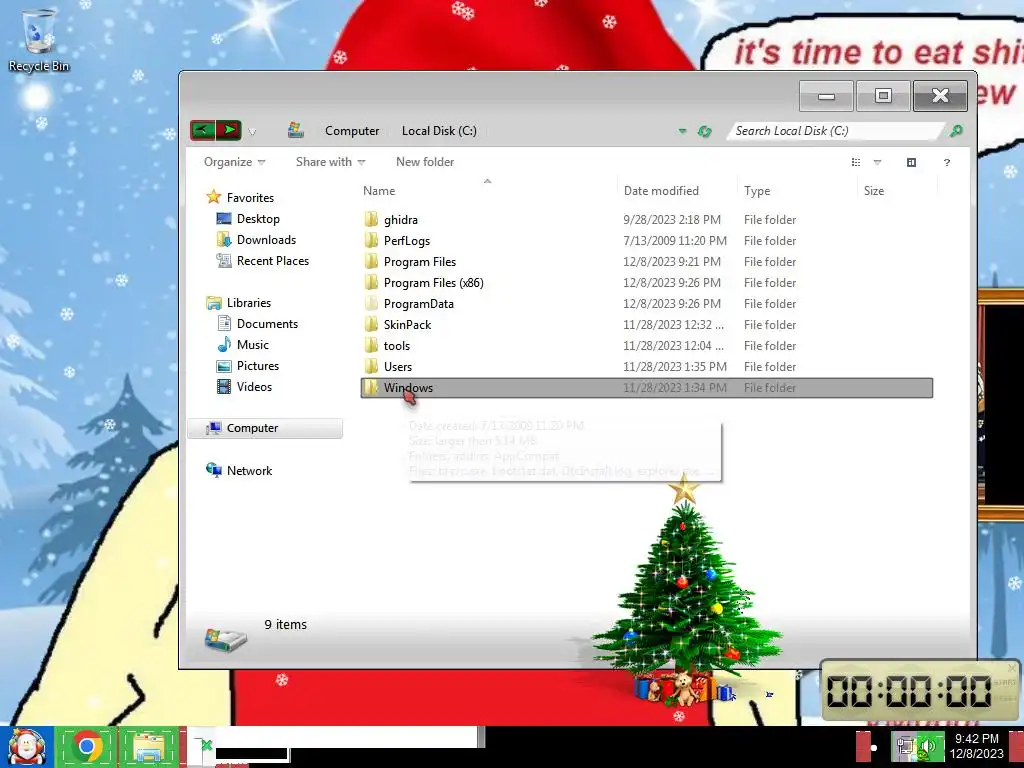
Task: Select the Users folder icon
Action: click(x=371, y=366)
